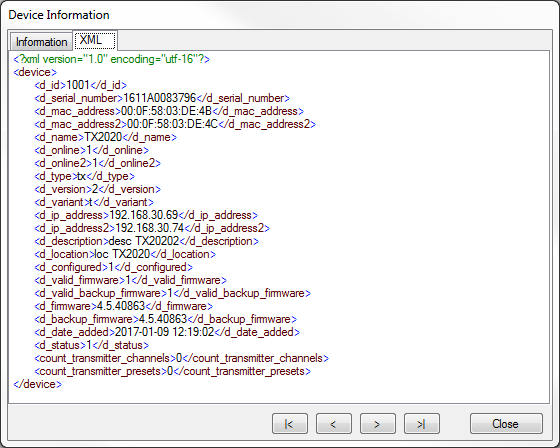Viewport: 560px width, 448px height.
Task: Click the description desc TX20202 line
Action: click(x=146, y=241)
